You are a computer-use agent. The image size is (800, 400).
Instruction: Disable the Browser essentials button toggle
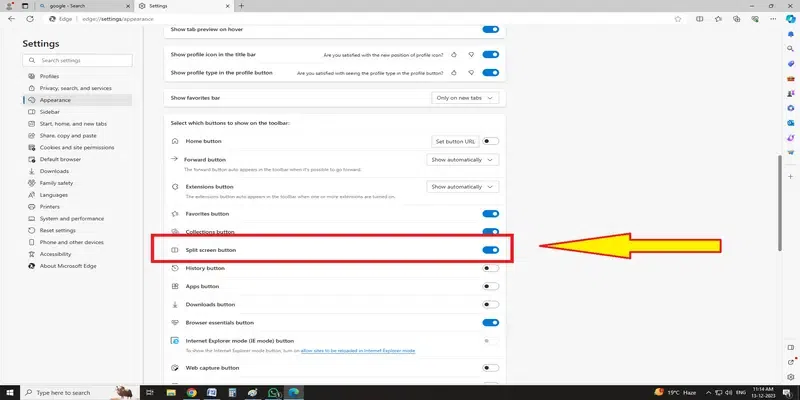(490, 322)
